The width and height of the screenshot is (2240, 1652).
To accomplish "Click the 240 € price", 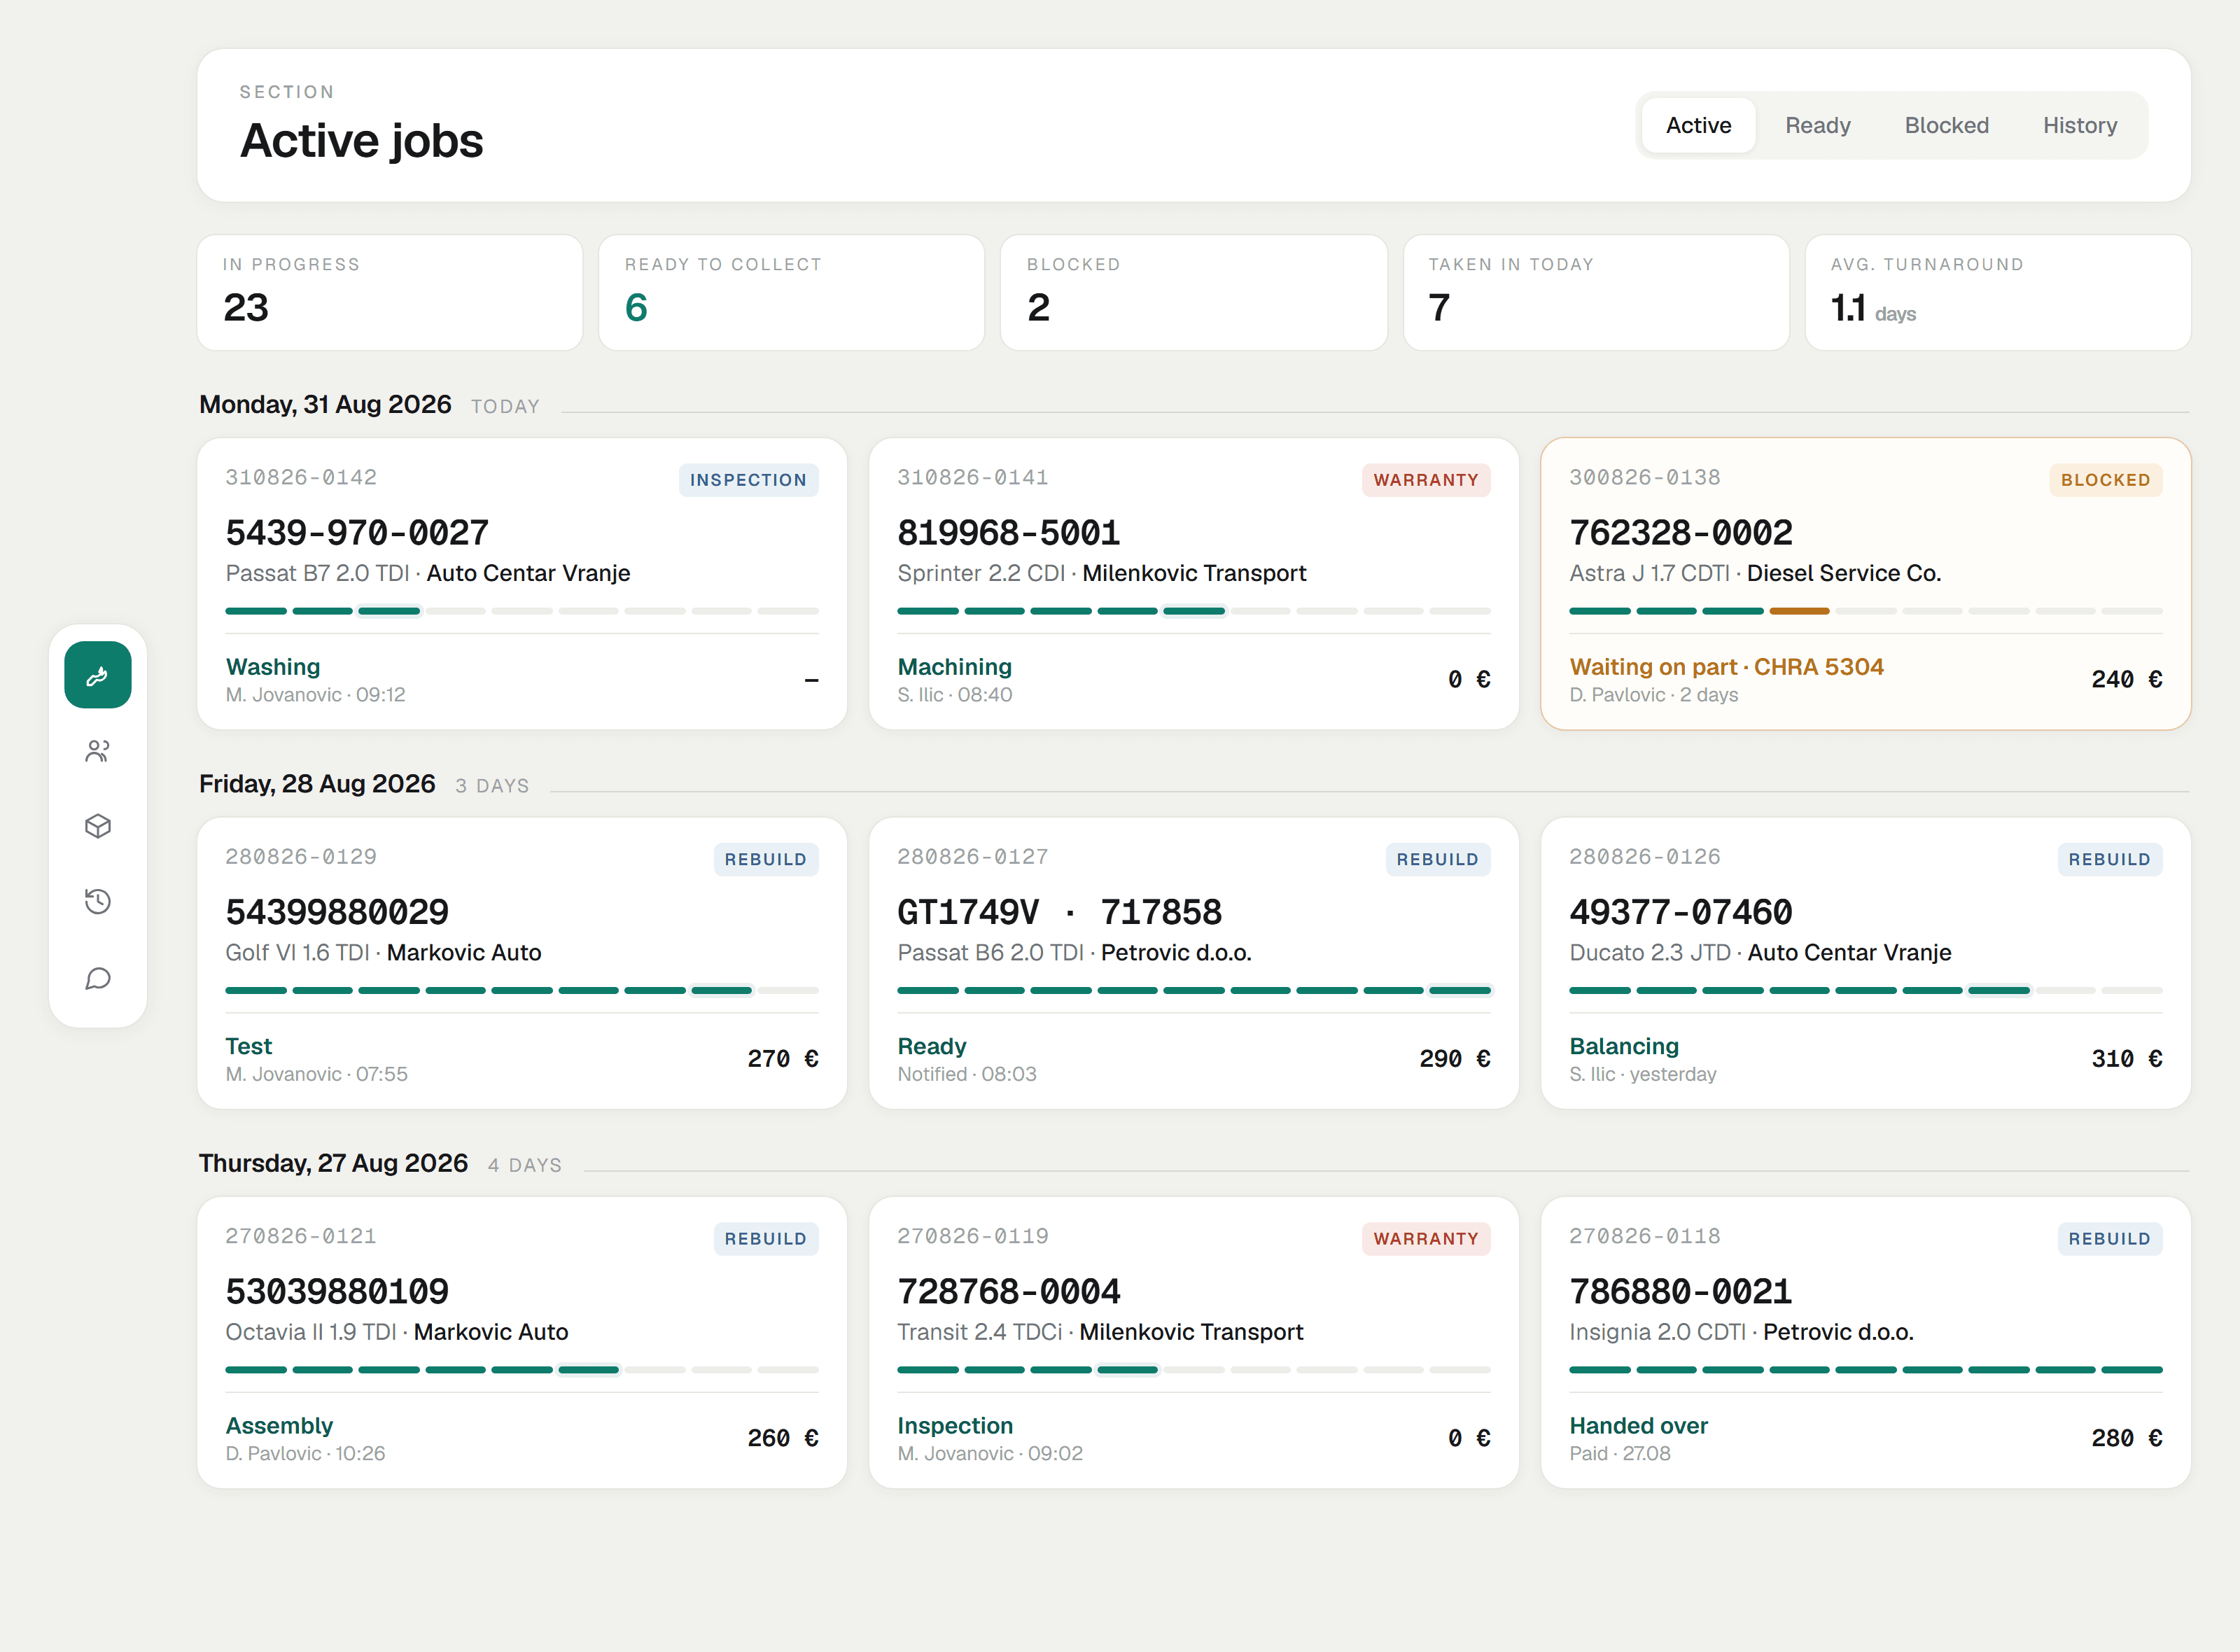I will pyautogui.click(x=2126, y=679).
